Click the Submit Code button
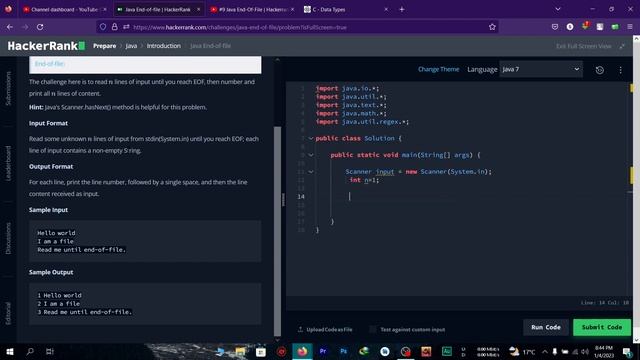This screenshot has height=360, width=640. (x=602, y=327)
